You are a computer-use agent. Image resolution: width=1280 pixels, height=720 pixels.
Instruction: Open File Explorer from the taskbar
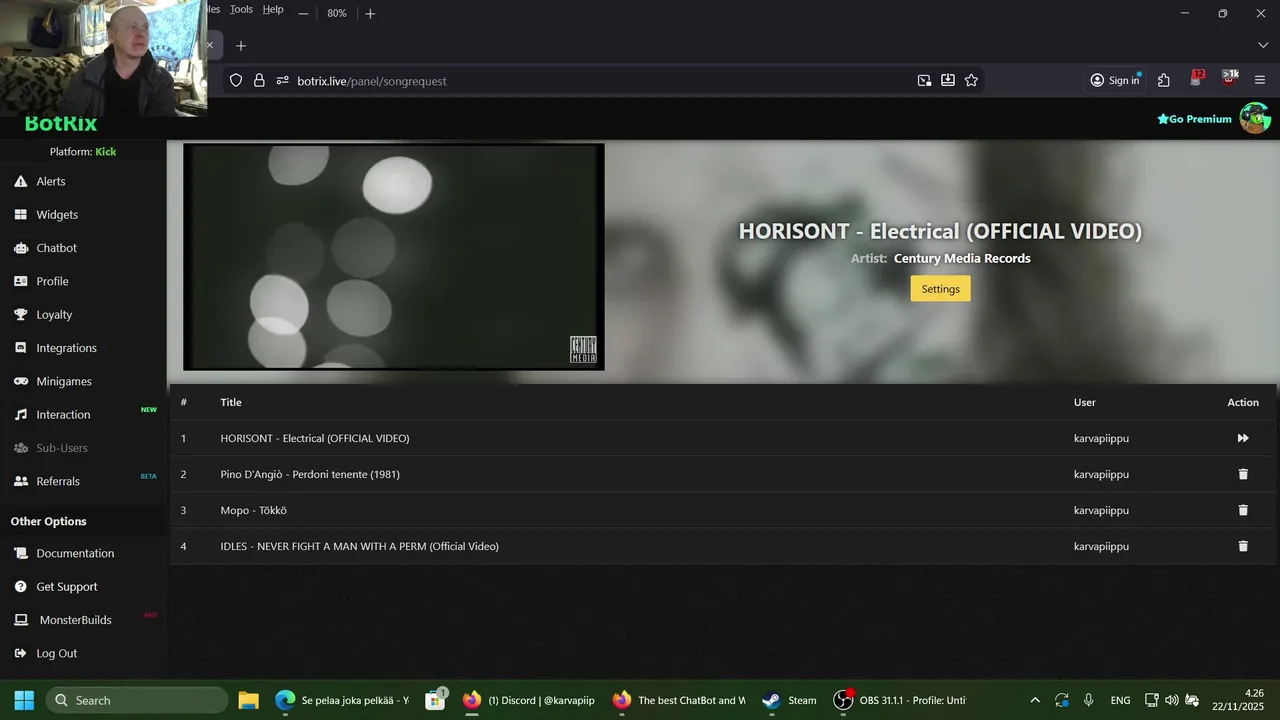[x=249, y=700]
